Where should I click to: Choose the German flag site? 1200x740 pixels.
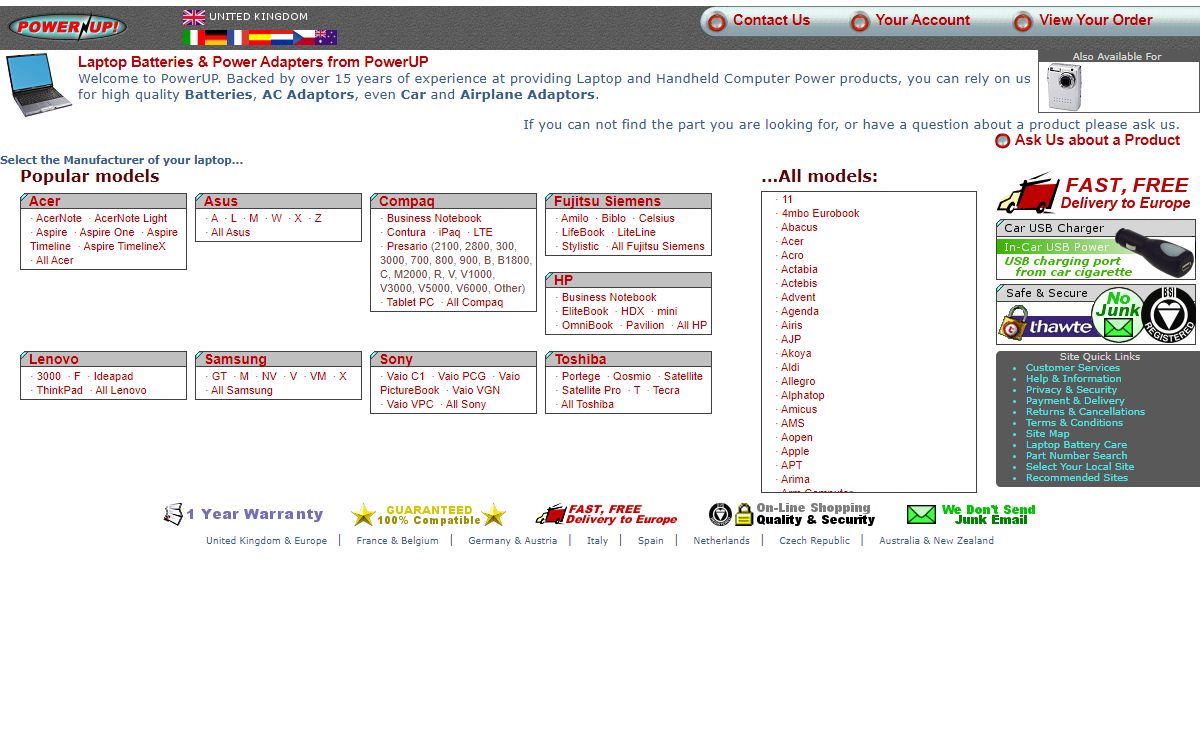[x=216, y=38]
